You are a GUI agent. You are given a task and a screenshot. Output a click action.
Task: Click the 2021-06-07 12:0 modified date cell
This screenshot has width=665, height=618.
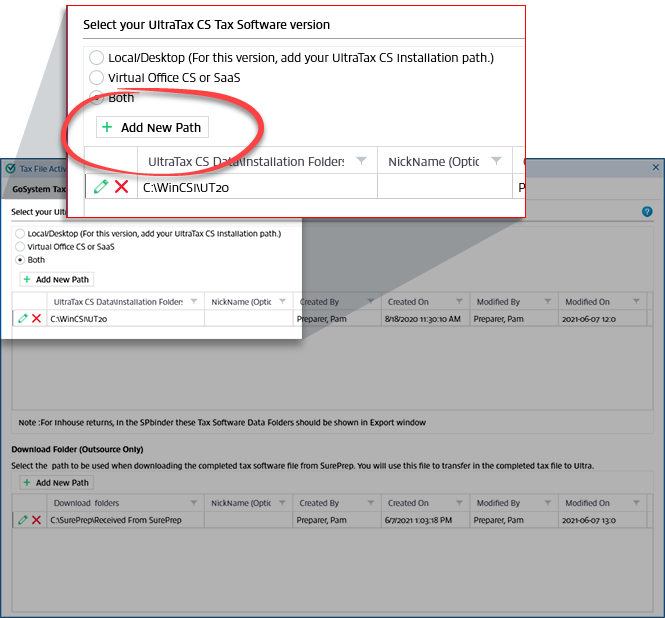tap(603, 319)
